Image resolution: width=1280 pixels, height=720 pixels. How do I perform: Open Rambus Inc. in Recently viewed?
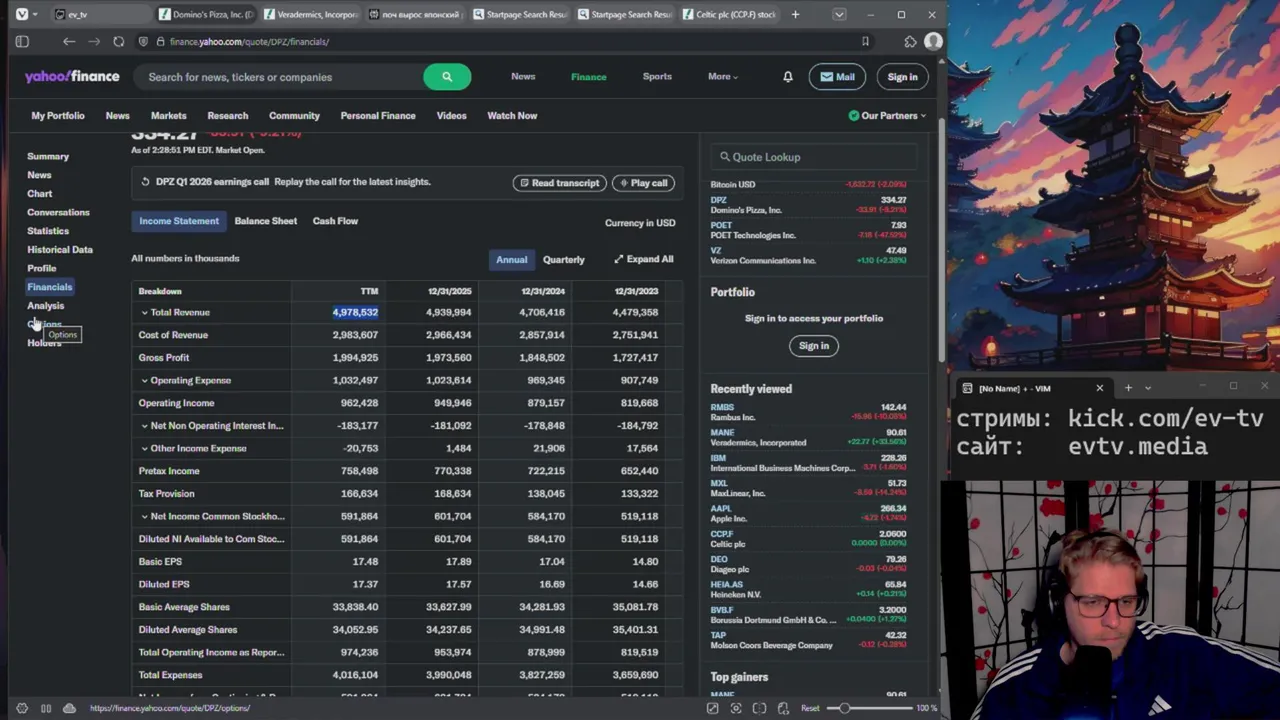coord(808,412)
